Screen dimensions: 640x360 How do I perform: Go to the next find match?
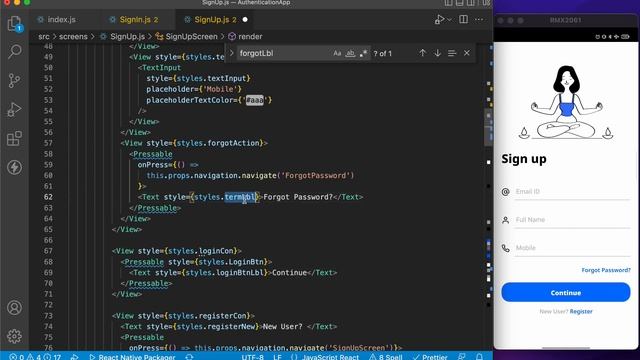click(437, 53)
